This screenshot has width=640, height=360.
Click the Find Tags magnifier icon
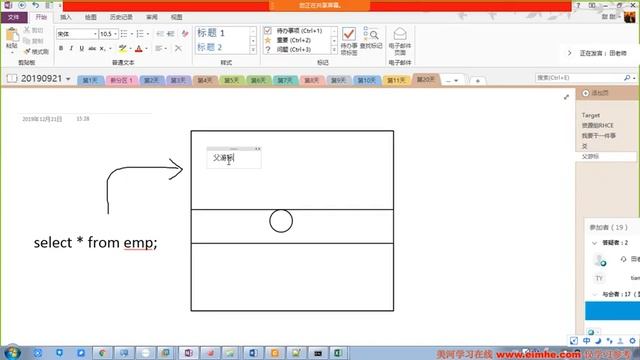click(x=371, y=38)
